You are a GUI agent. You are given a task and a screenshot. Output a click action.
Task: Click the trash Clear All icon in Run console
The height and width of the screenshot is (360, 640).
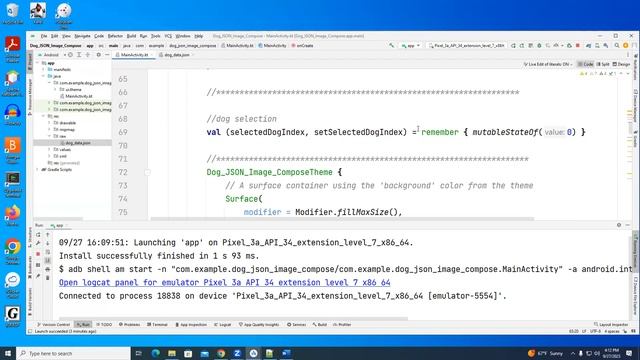click(x=48, y=278)
